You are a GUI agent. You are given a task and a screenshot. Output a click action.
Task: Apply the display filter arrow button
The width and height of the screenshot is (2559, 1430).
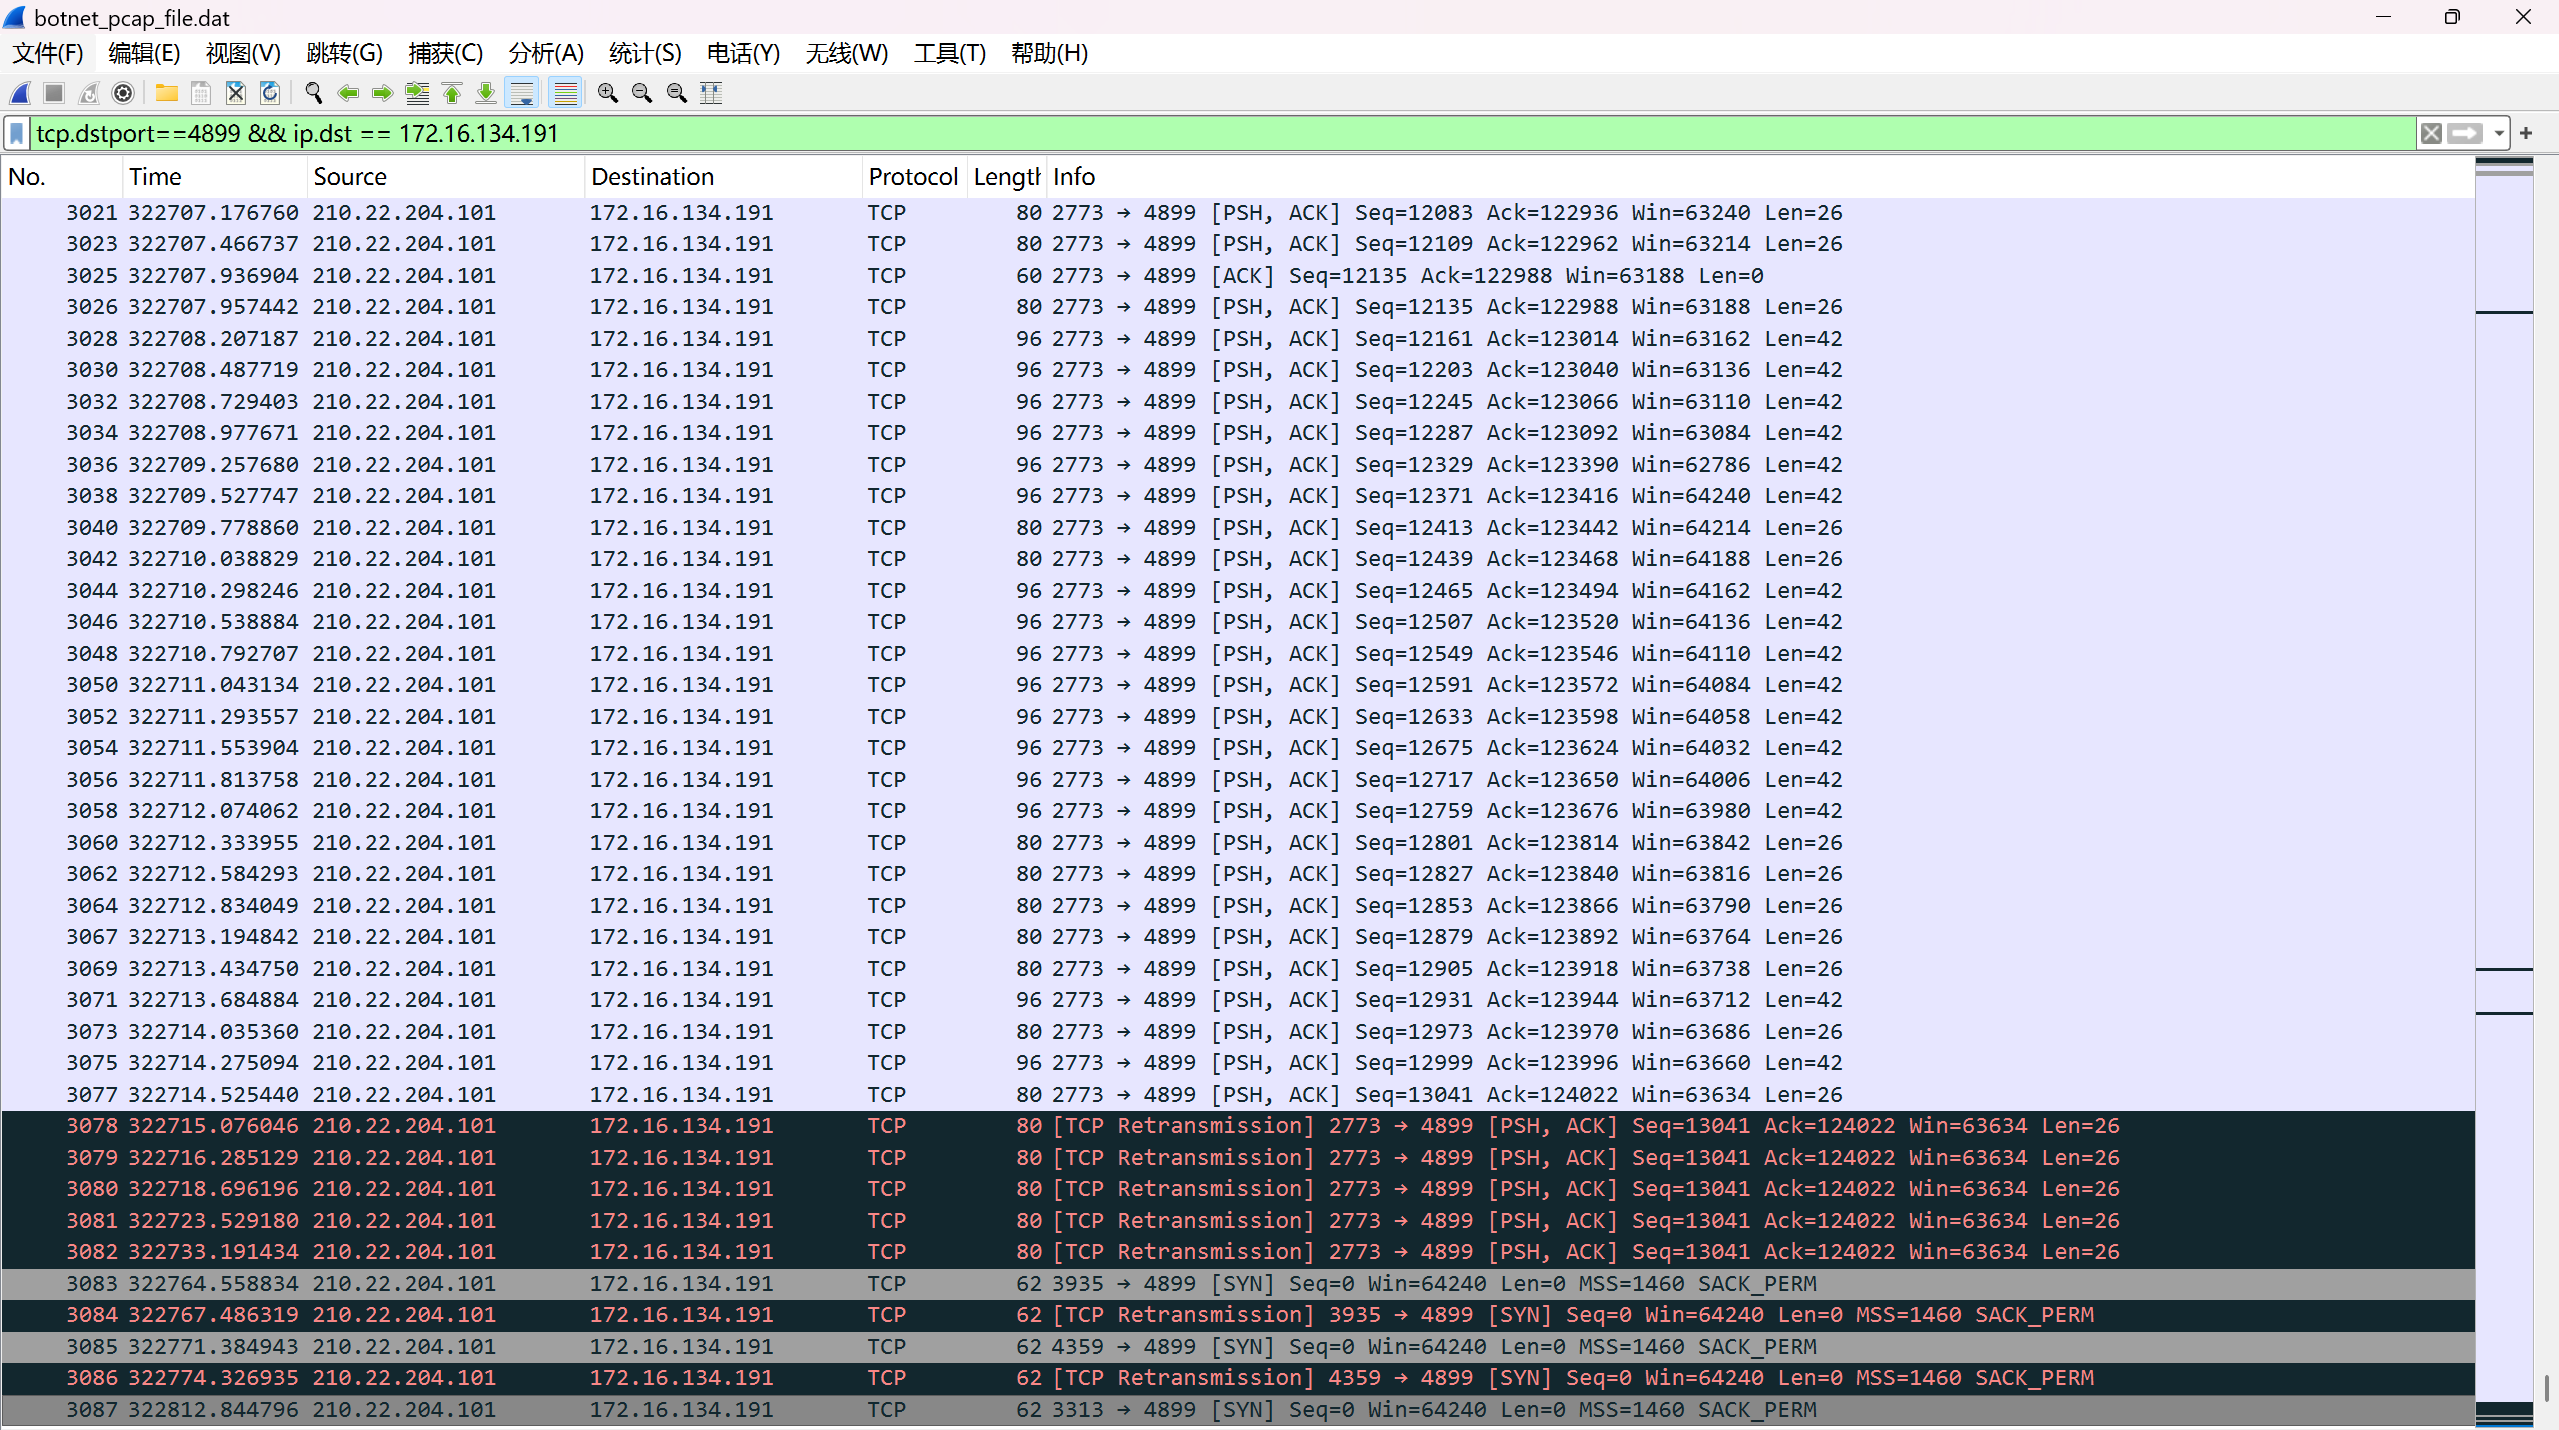pos(2466,133)
